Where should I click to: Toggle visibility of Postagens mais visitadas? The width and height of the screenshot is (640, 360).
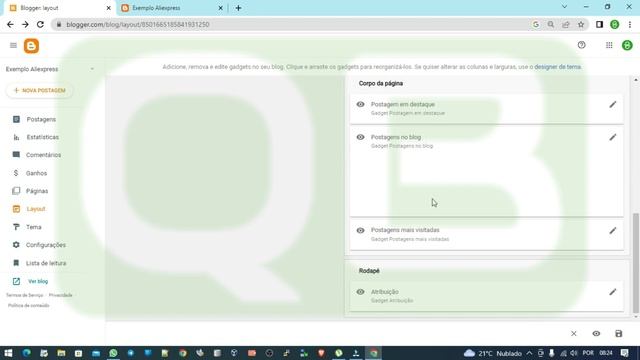coord(360,231)
